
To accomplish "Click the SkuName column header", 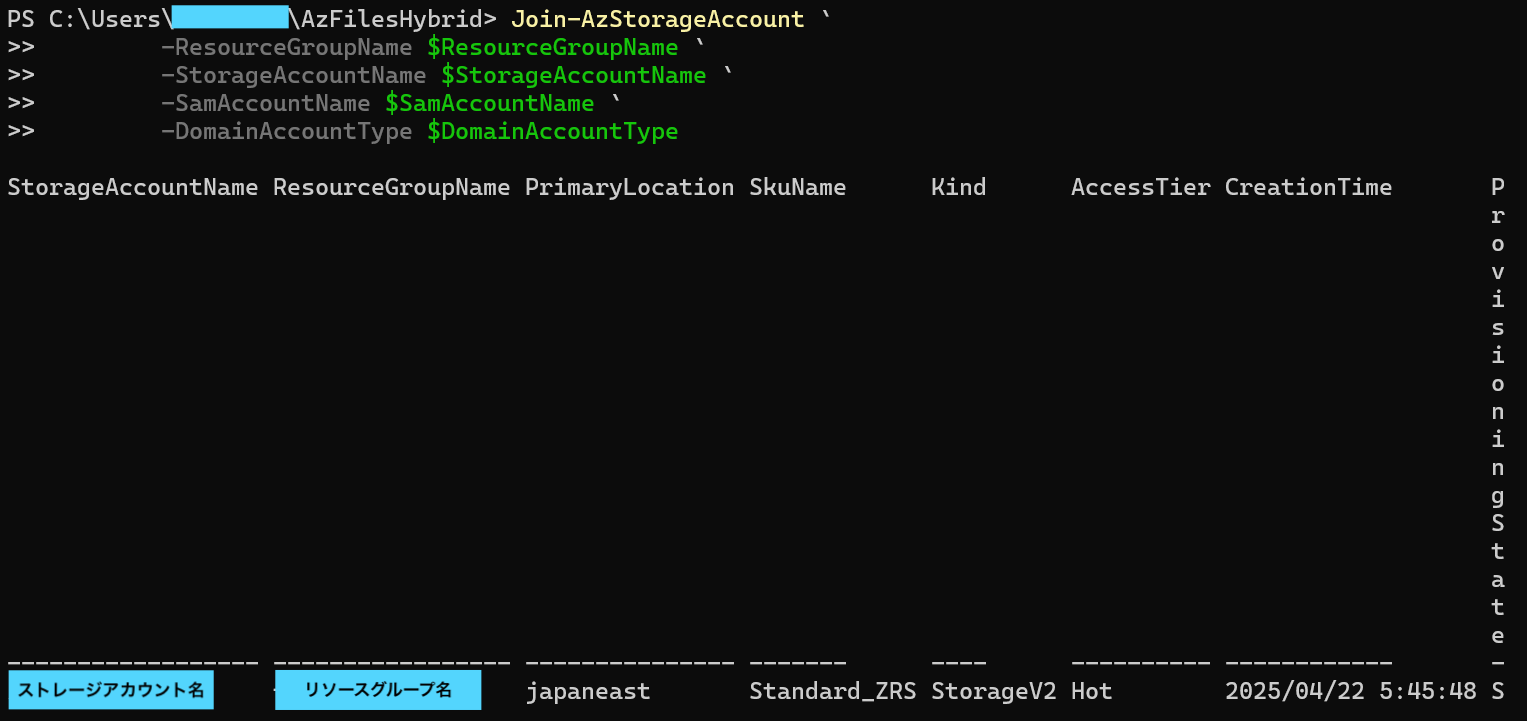I will click(x=798, y=187).
